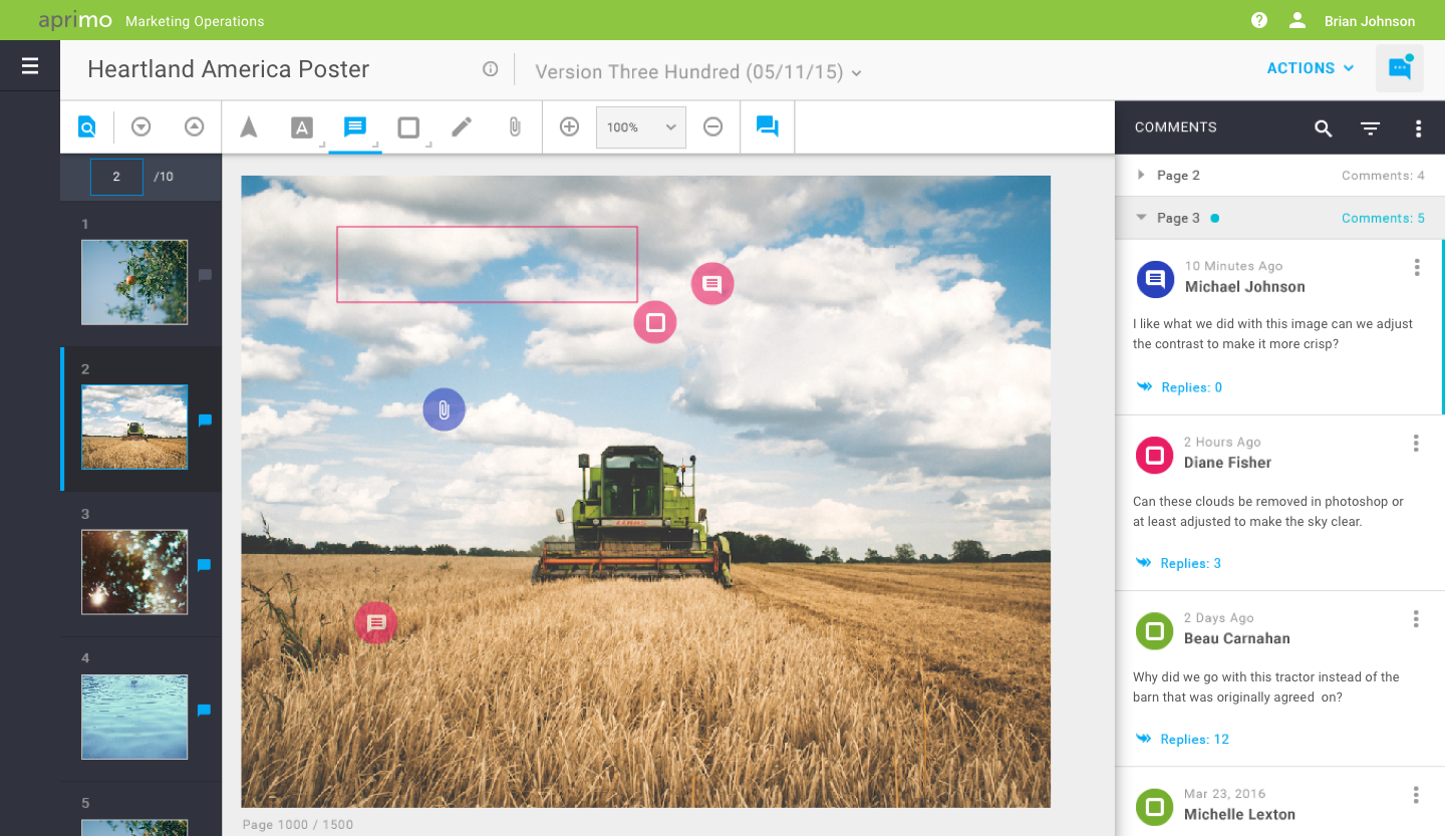Screen dimensions: 1445x836
Task: Open the Brian Johnson user profile icon
Action: point(1298,20)
